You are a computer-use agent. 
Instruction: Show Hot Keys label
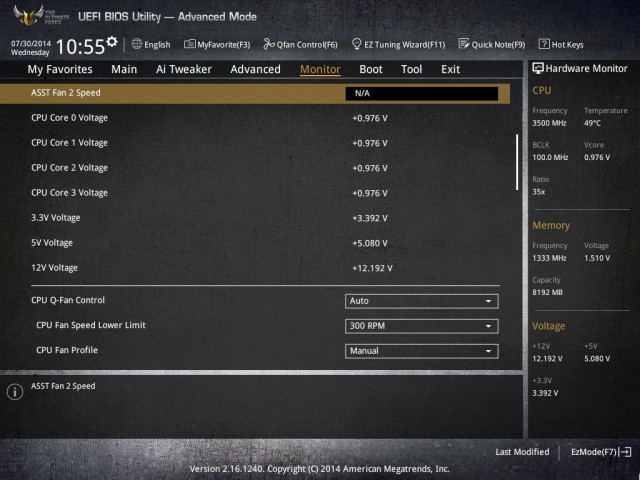(567, 44)
